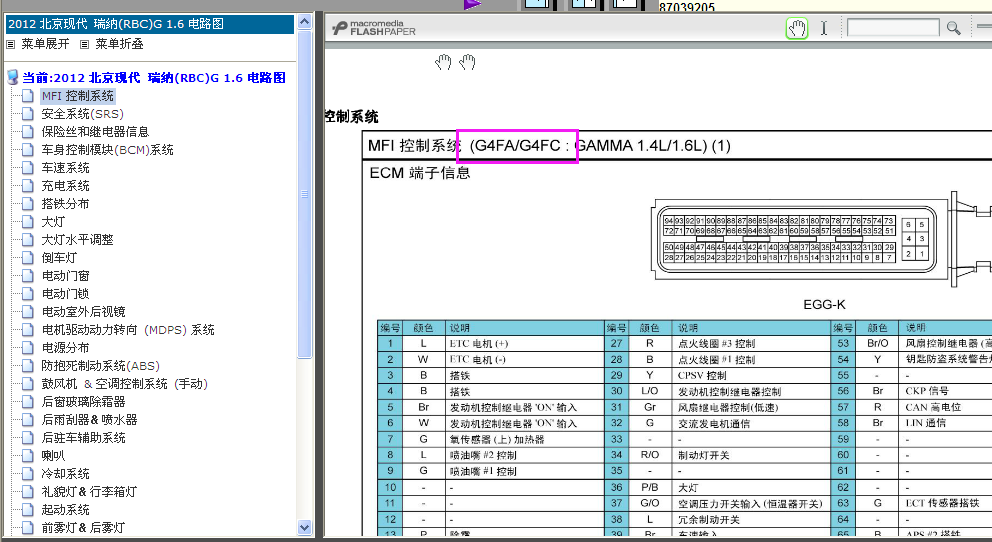The width and height of the screenshot is (992, 542).
Task: Click the page icon beside 充电系统
Action: coord(27,186)
